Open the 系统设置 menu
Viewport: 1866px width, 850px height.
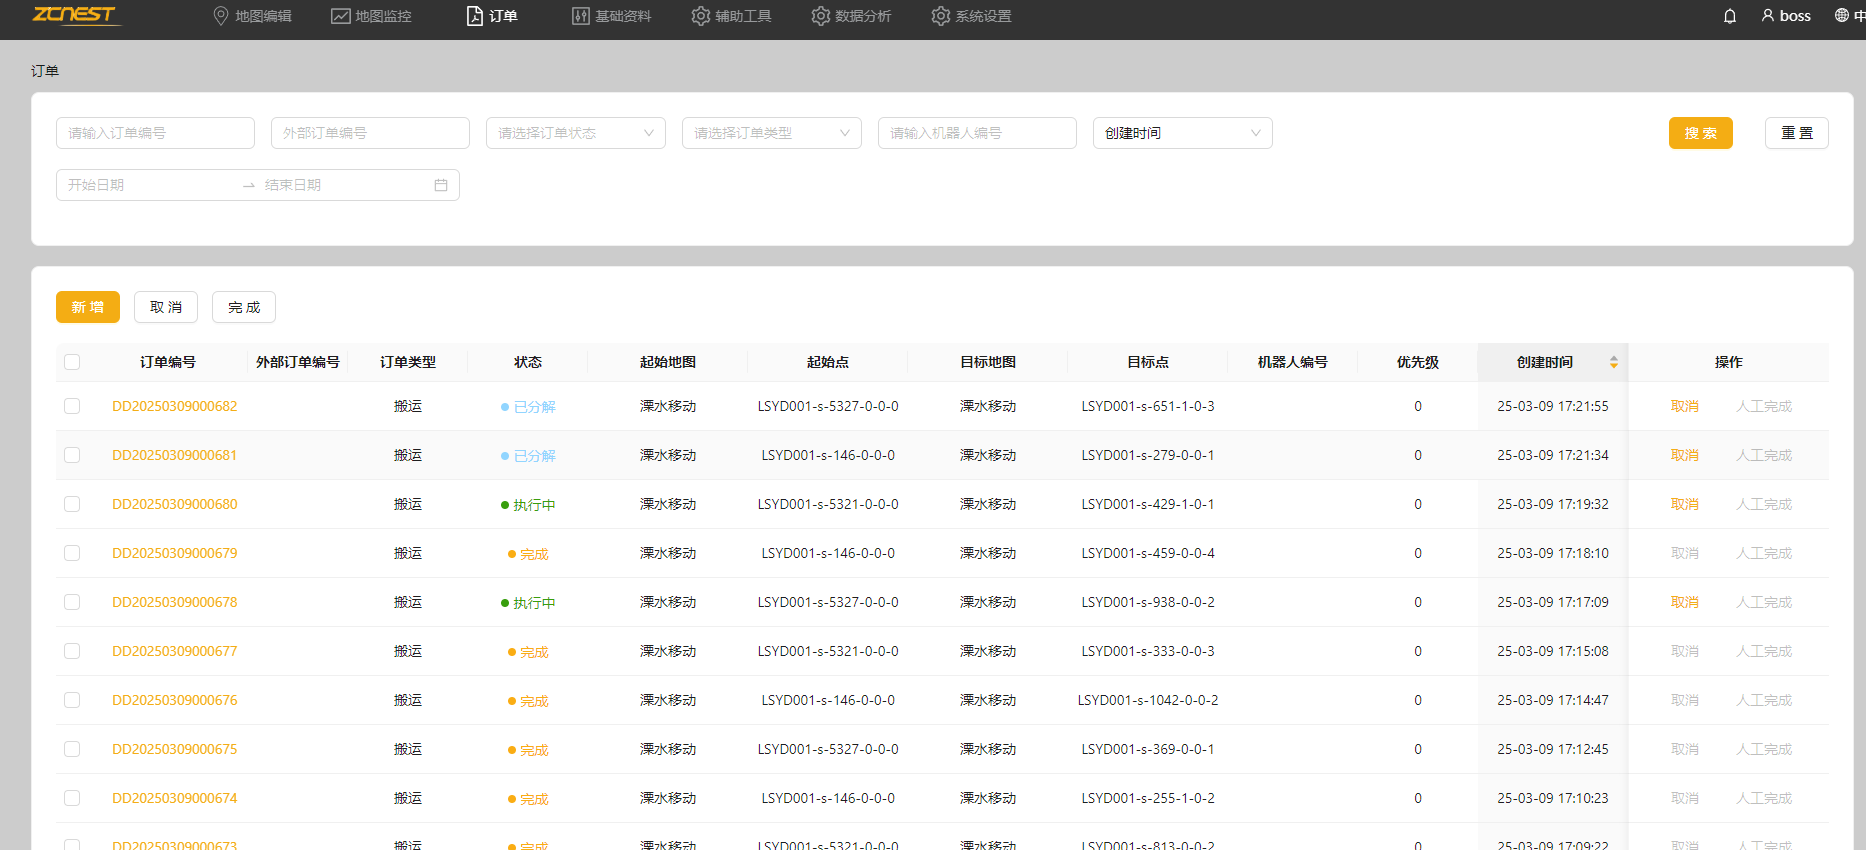coord(972,16)
